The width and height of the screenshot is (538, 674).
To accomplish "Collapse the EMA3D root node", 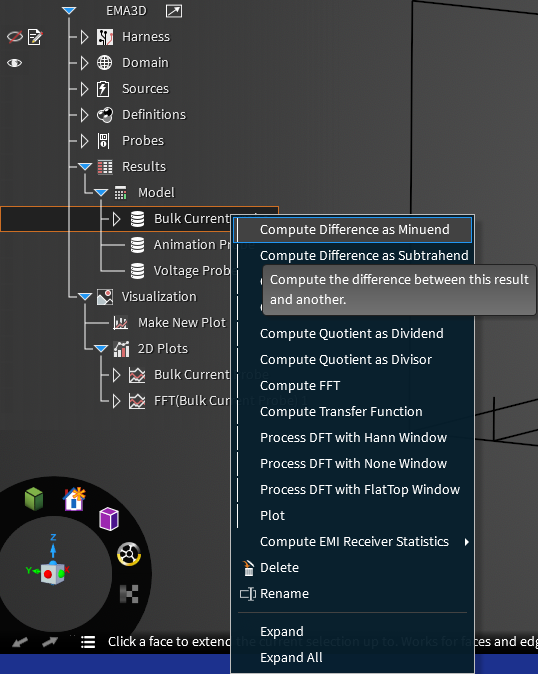I will [69, 11].
